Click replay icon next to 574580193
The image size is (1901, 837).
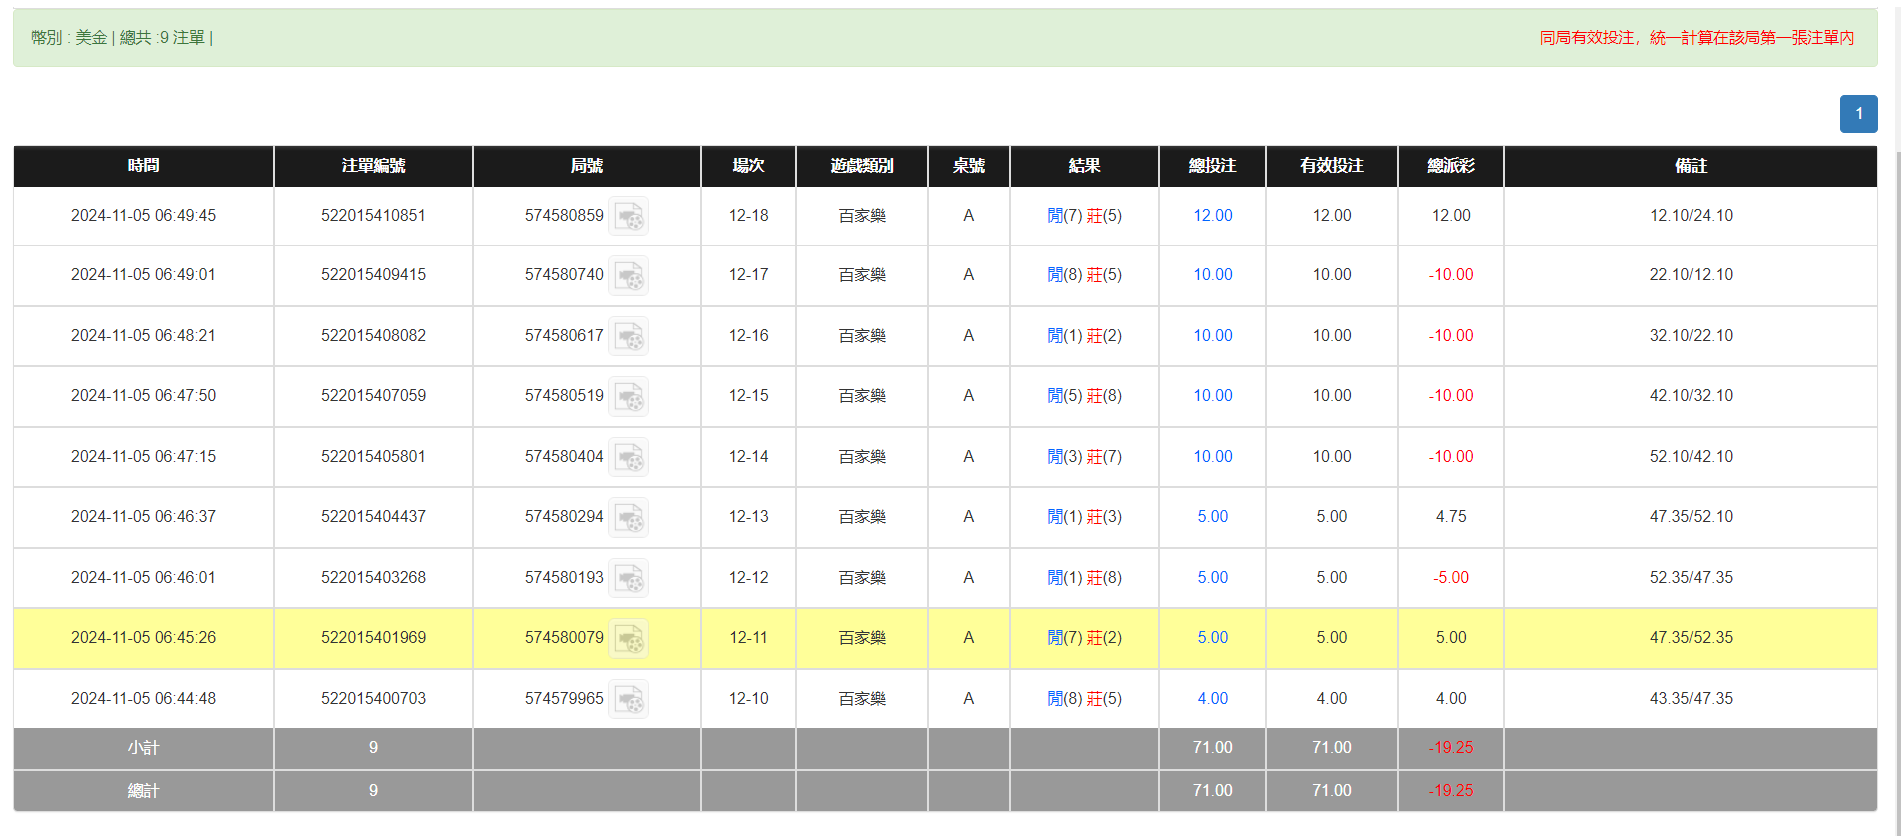(x=629, y=578)
